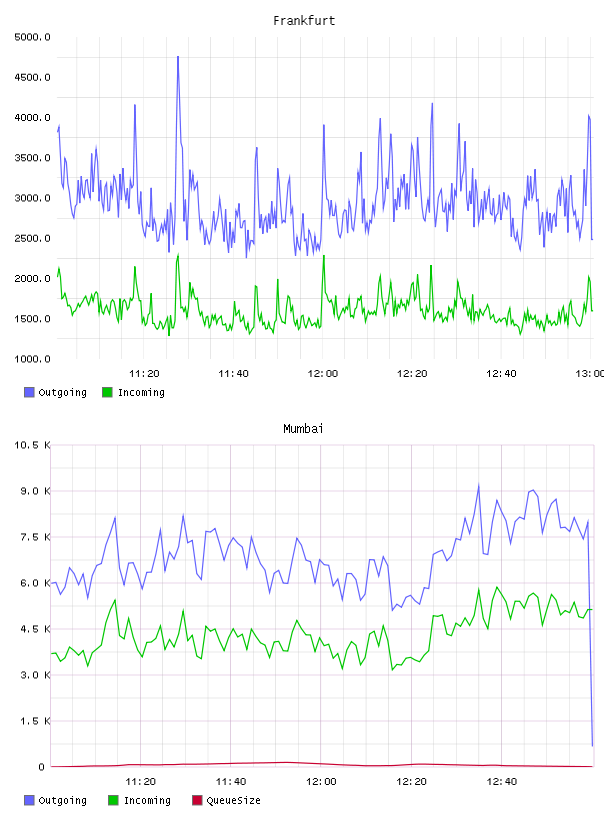The image size is (608, 816).
Task: Click the 2500.0 y-axis label on Frankfurt chart
Action: 32,238
